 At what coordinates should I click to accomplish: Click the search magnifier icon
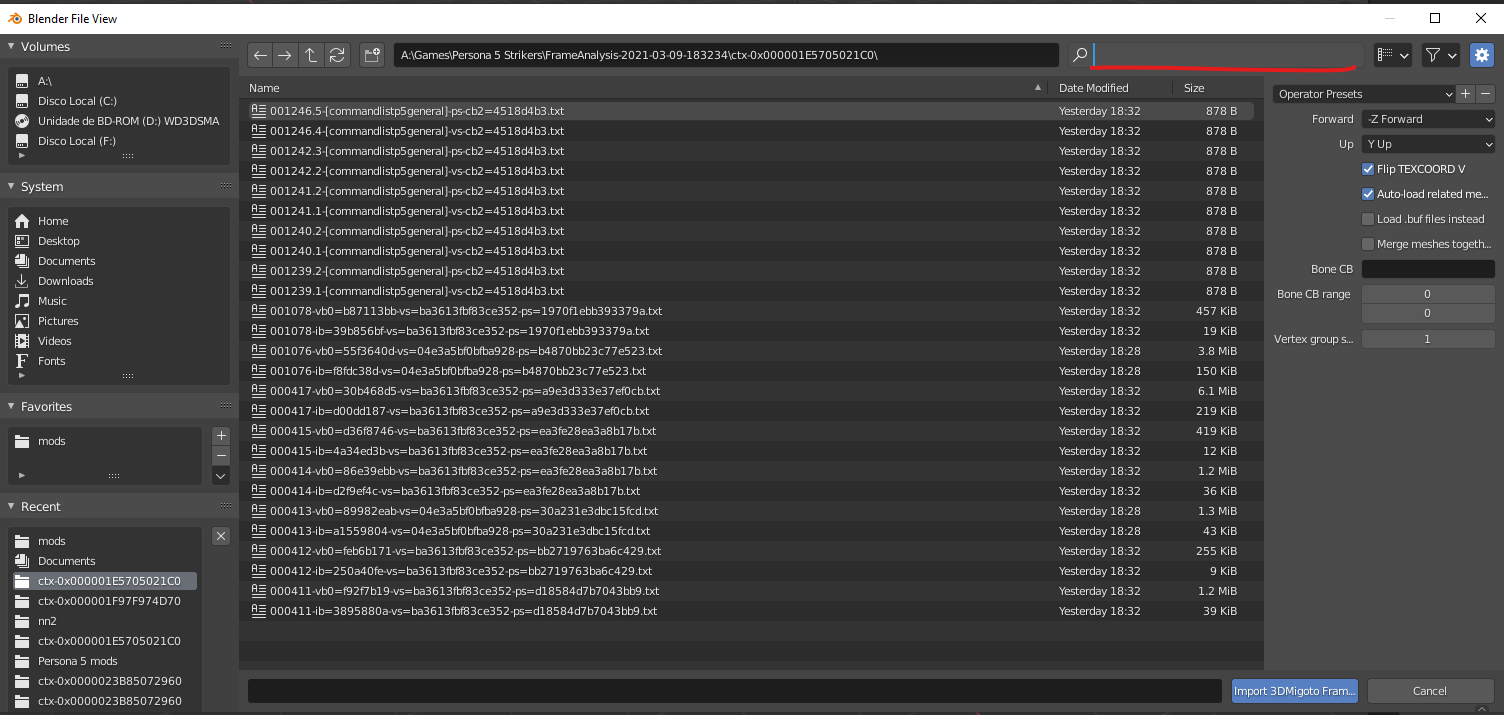coord(1079,56)
